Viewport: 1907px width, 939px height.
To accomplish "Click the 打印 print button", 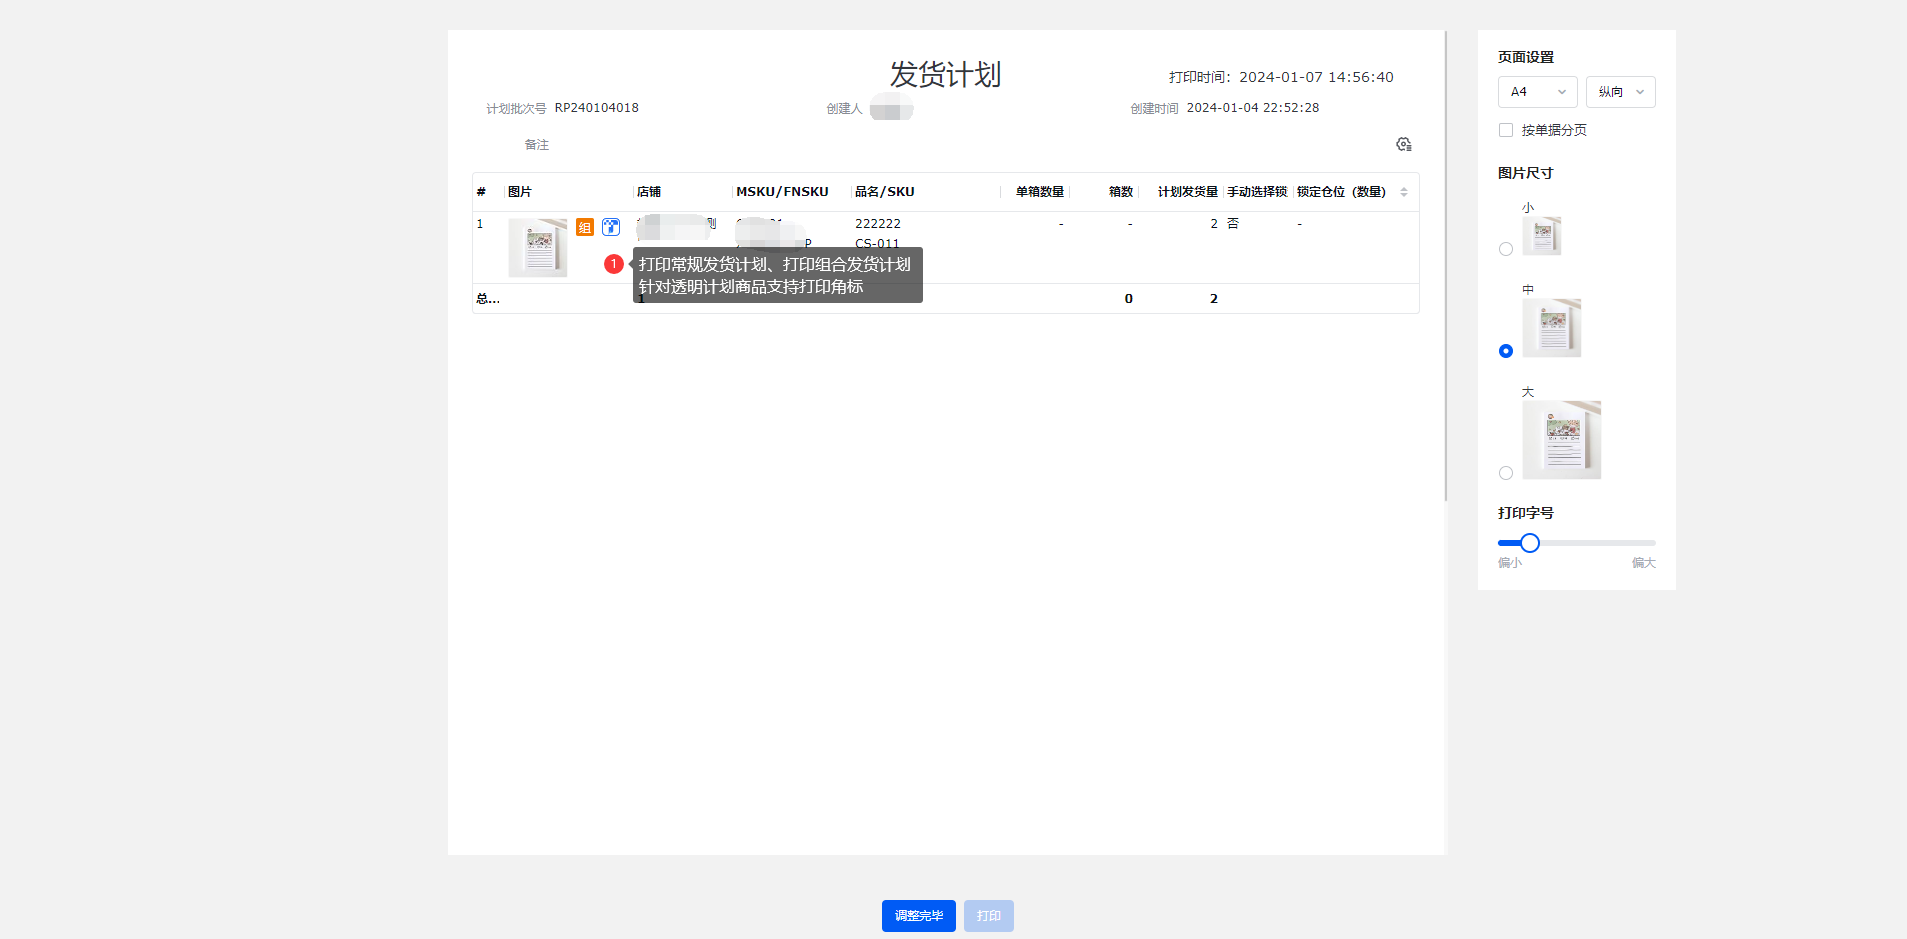I will 988,916.
